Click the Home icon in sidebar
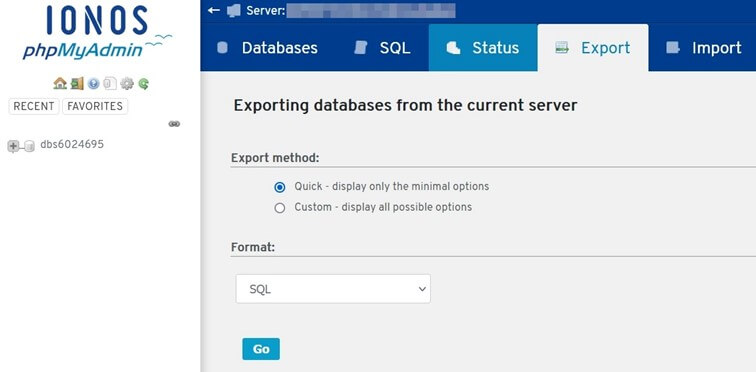The height and width of the screenshot is (372, 756). click(x=60, y=83)
